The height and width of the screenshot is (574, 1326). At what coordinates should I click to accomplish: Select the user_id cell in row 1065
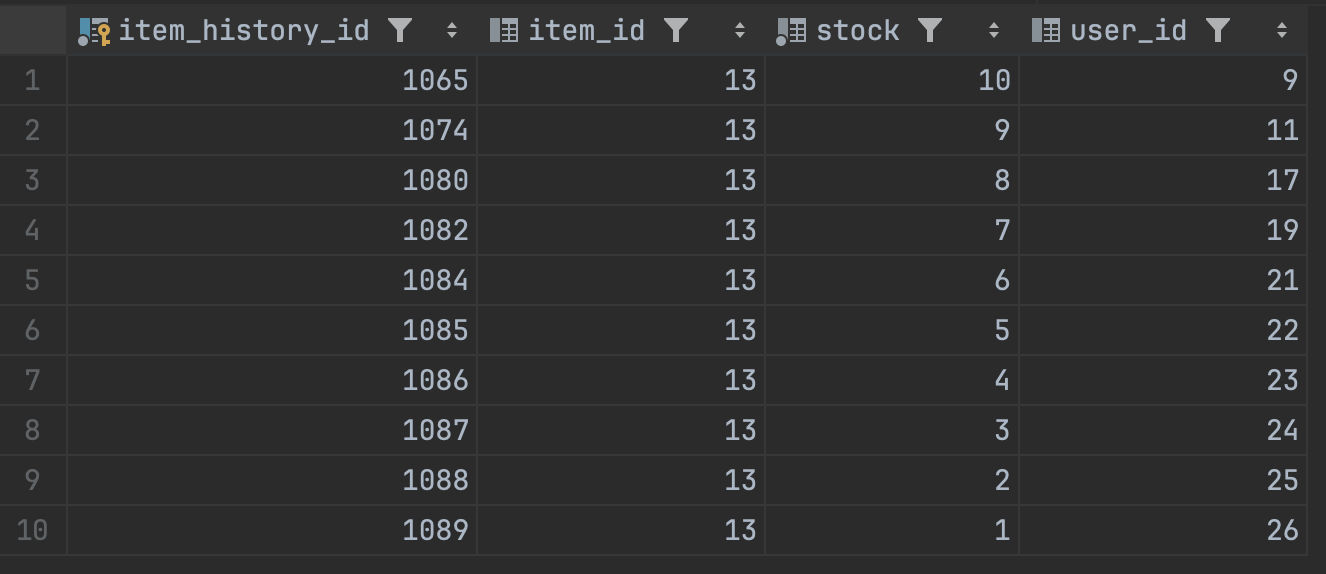(x=1163, y=80)
